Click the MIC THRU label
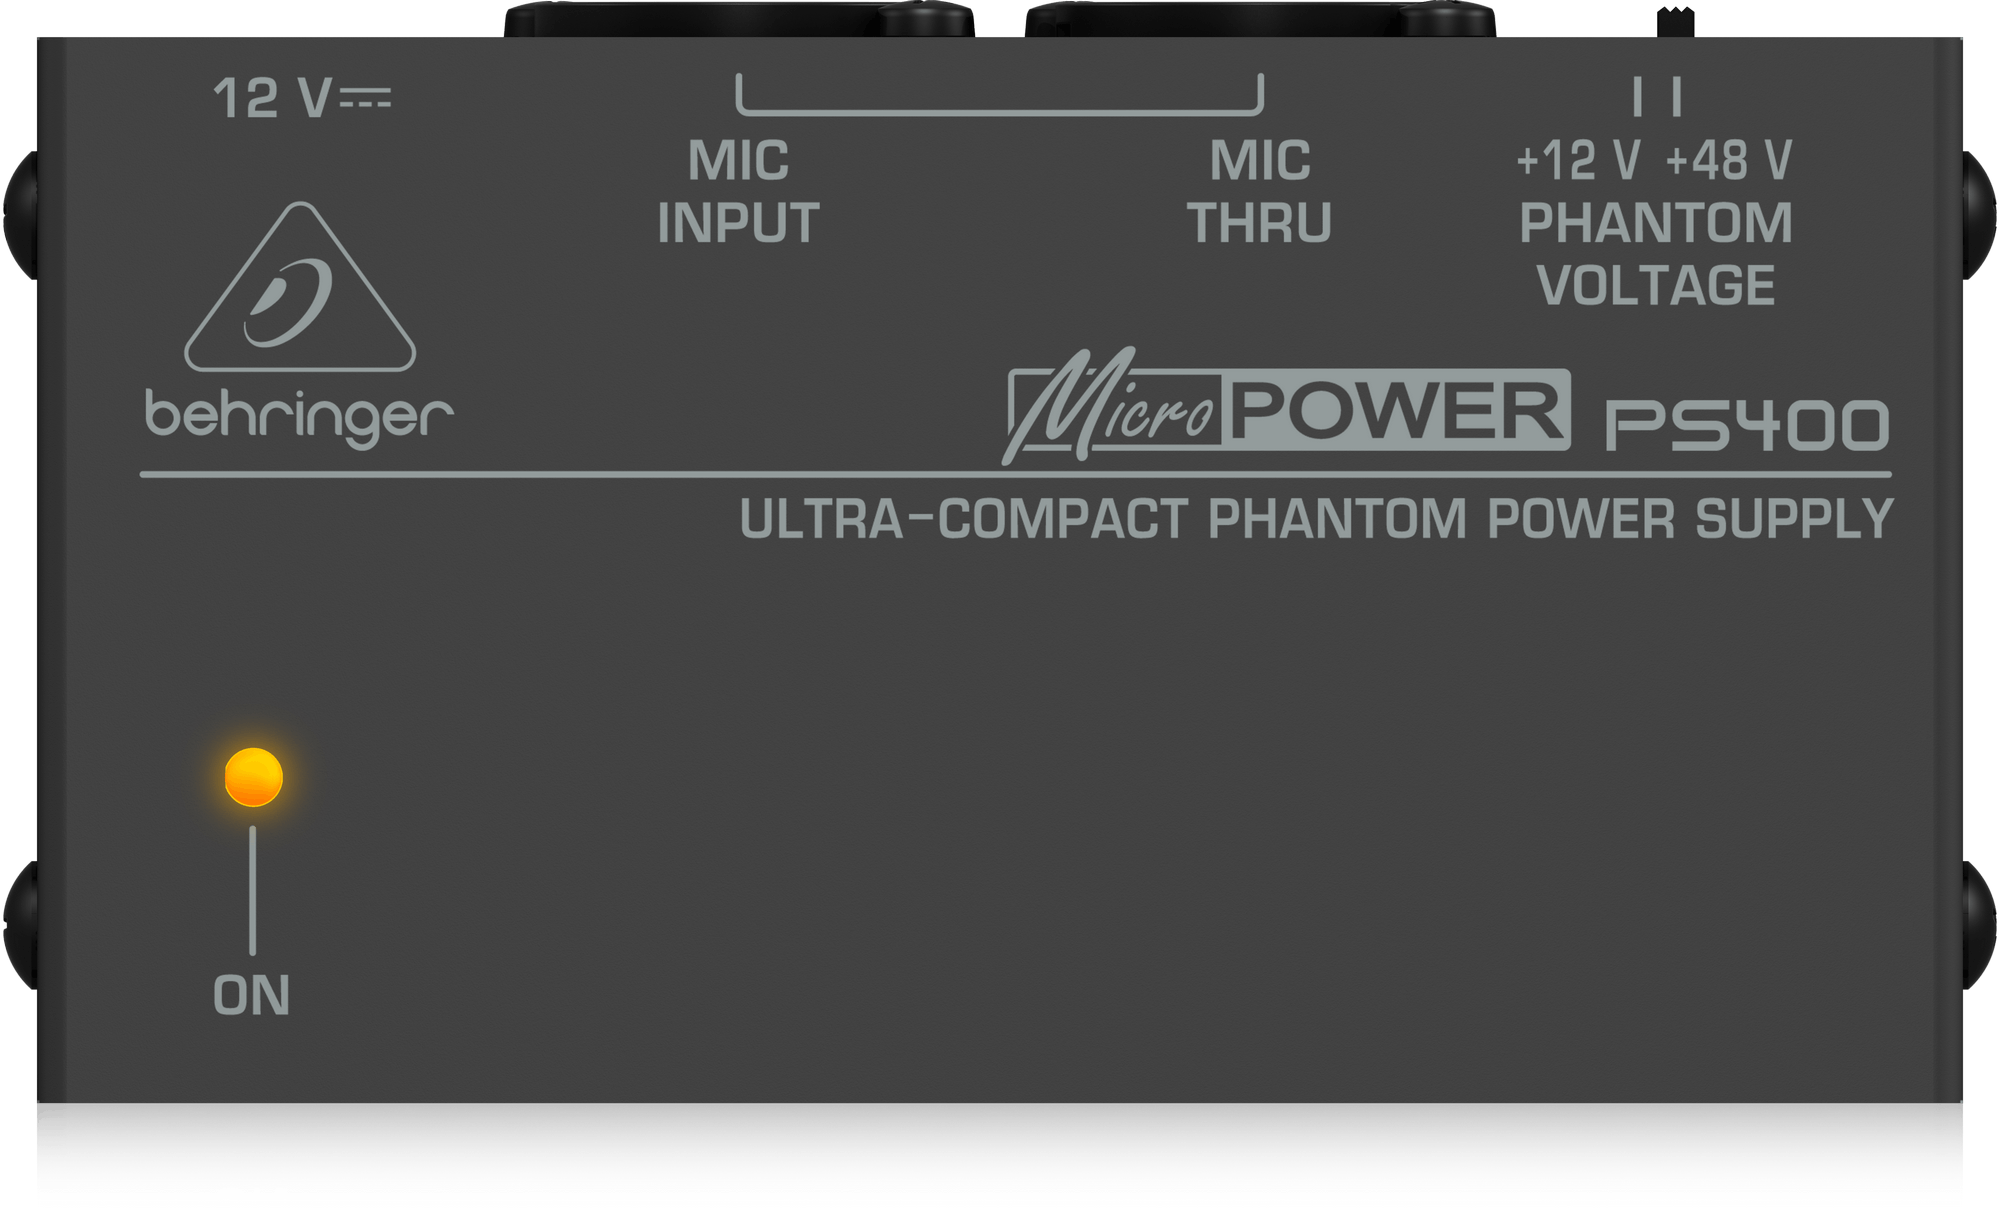This screenshot has width=2000, height=1210. (1259, 192)
